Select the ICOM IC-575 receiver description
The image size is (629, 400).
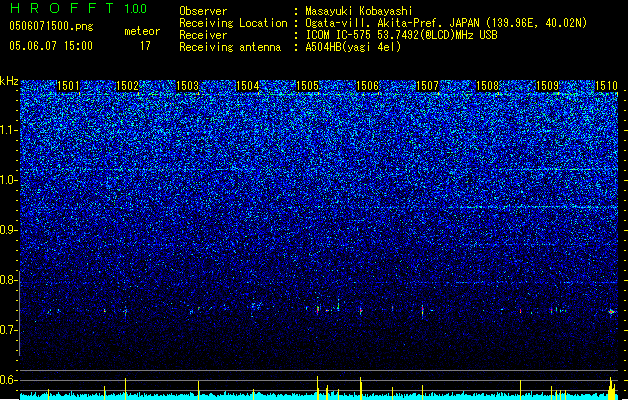coord(402,35)
